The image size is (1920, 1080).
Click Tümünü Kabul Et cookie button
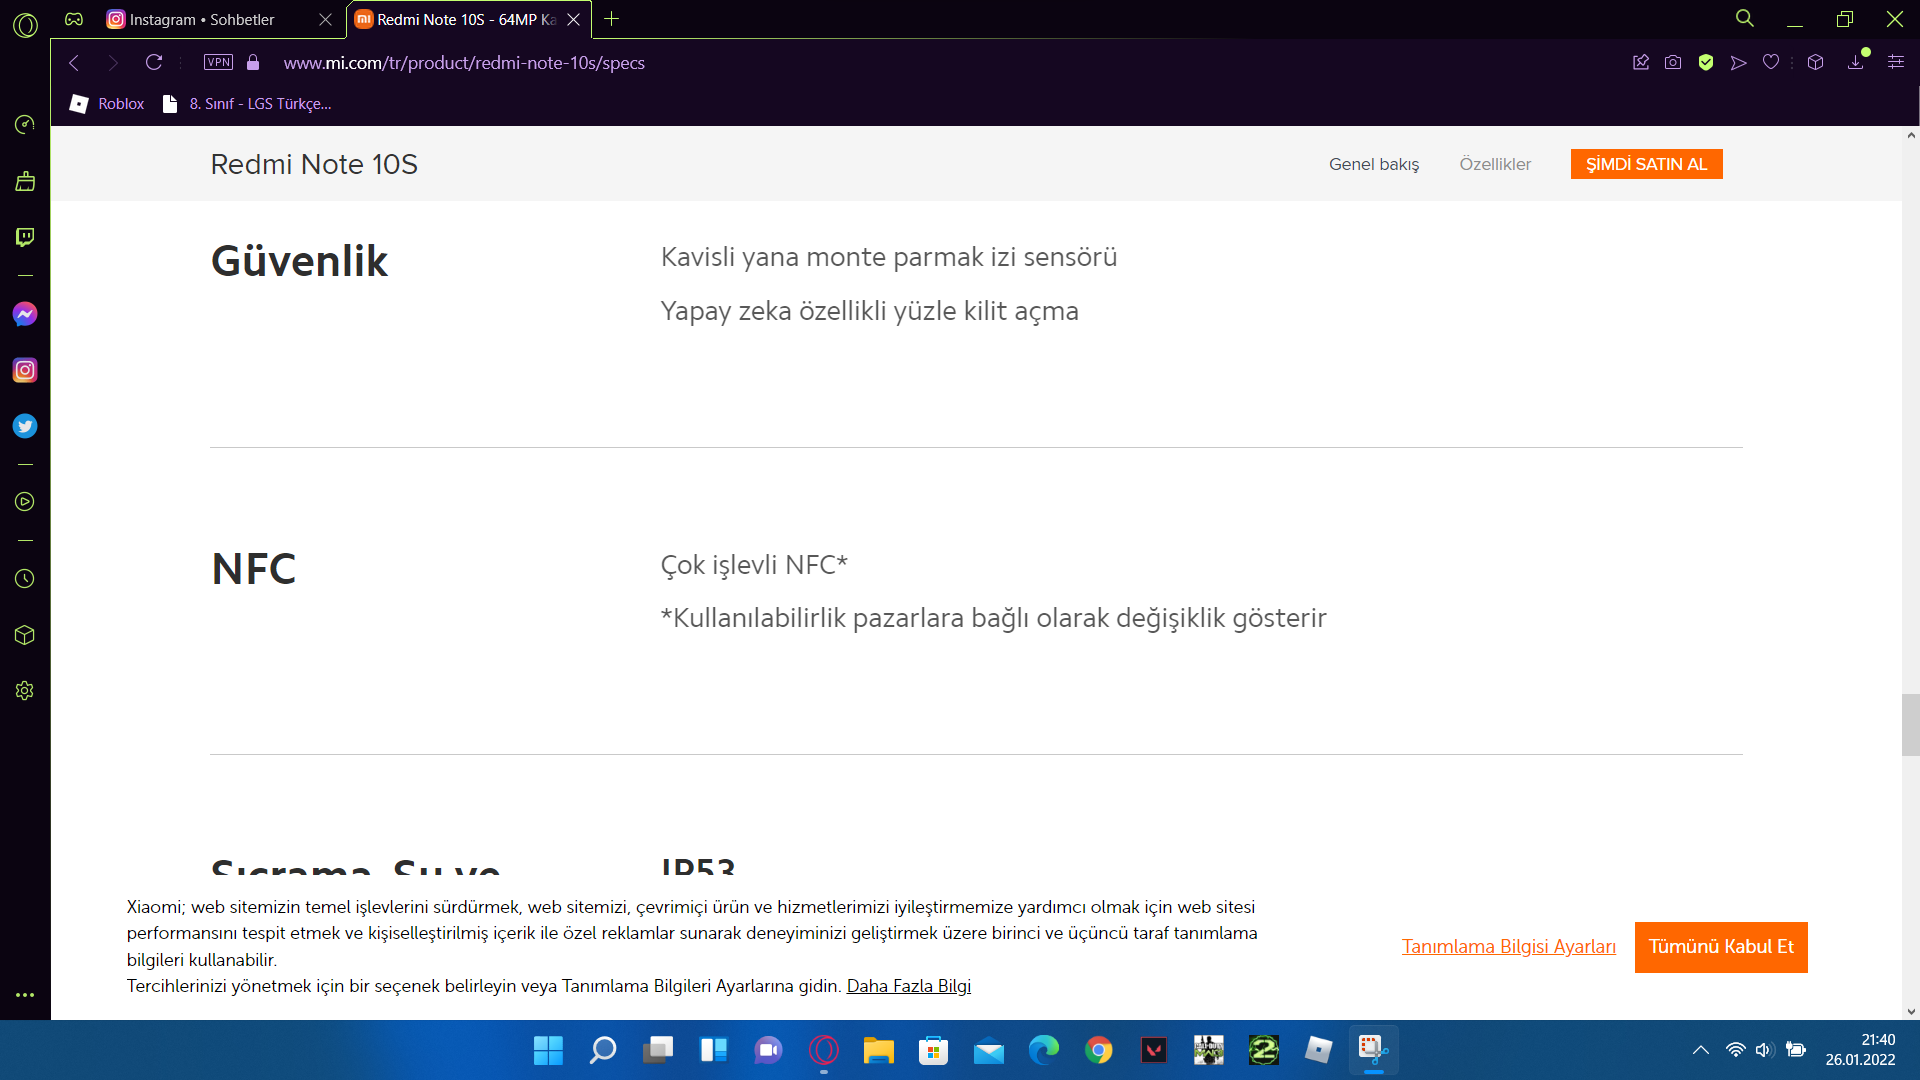(x=1720, y=947)
